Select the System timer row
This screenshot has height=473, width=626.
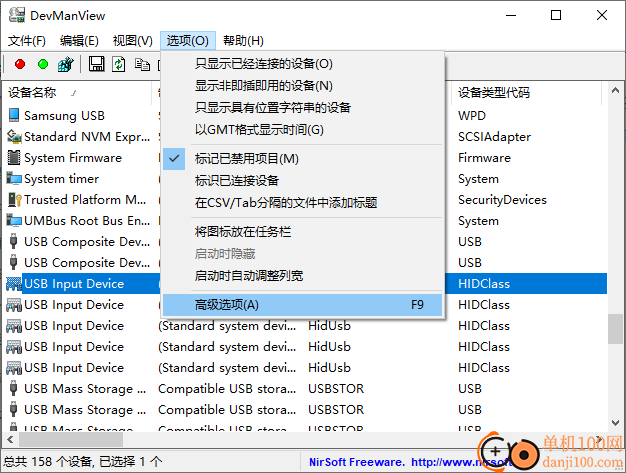click(x=61, y=179)
